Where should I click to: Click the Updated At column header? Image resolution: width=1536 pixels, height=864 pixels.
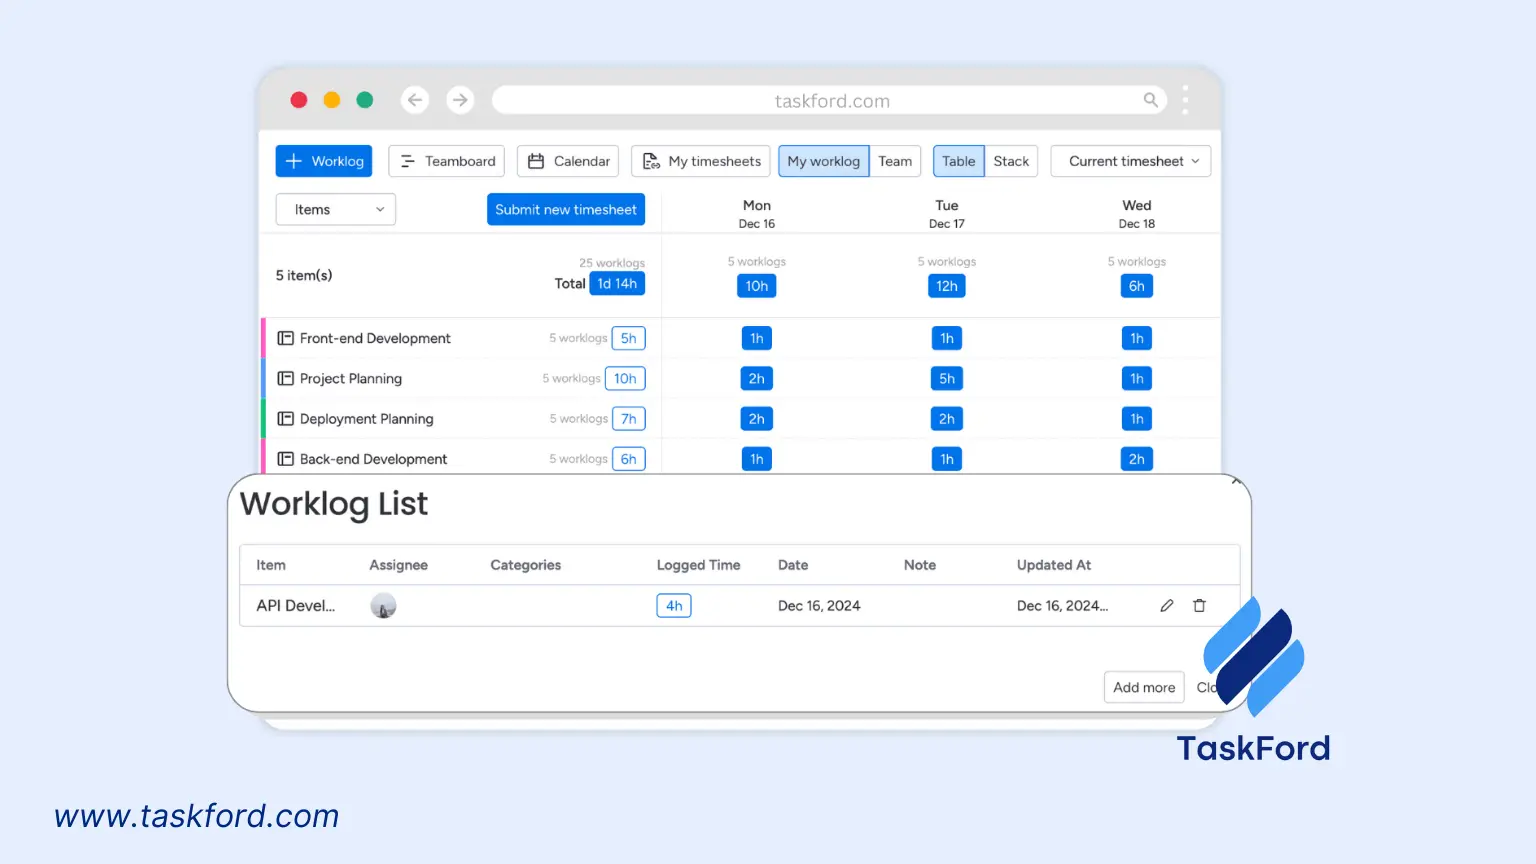click(x=1054, y=565)
